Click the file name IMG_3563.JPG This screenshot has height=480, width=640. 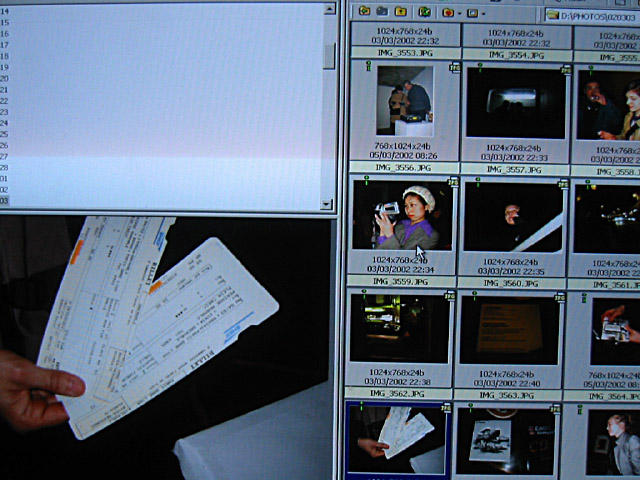(507, 395)
